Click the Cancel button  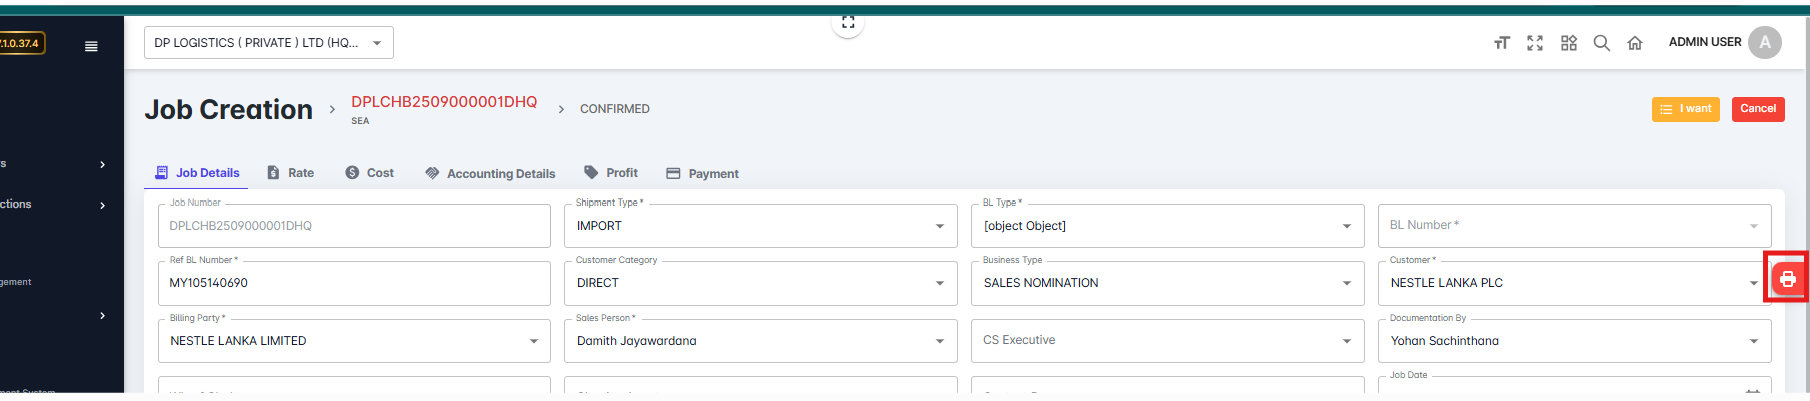pyautogui.click(x=1757, y=109)
